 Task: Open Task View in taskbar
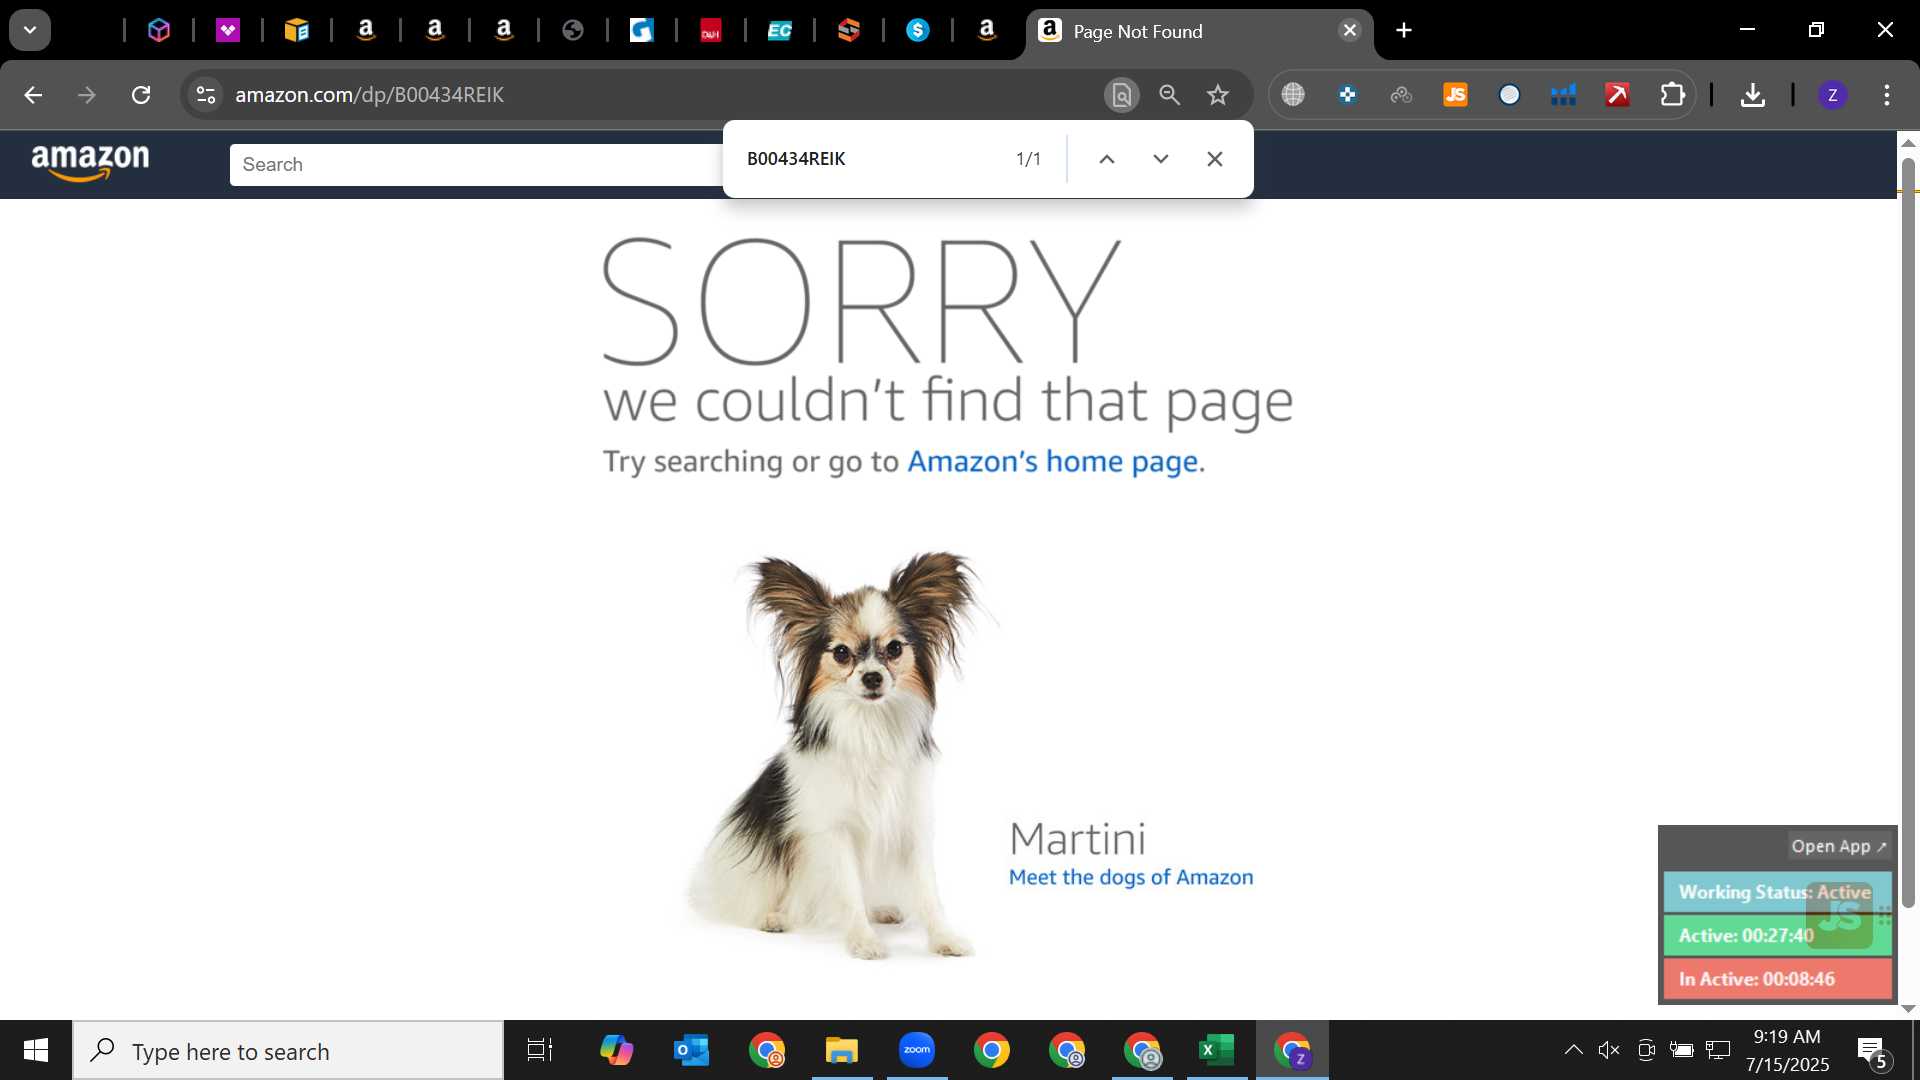coord(540,1050)
